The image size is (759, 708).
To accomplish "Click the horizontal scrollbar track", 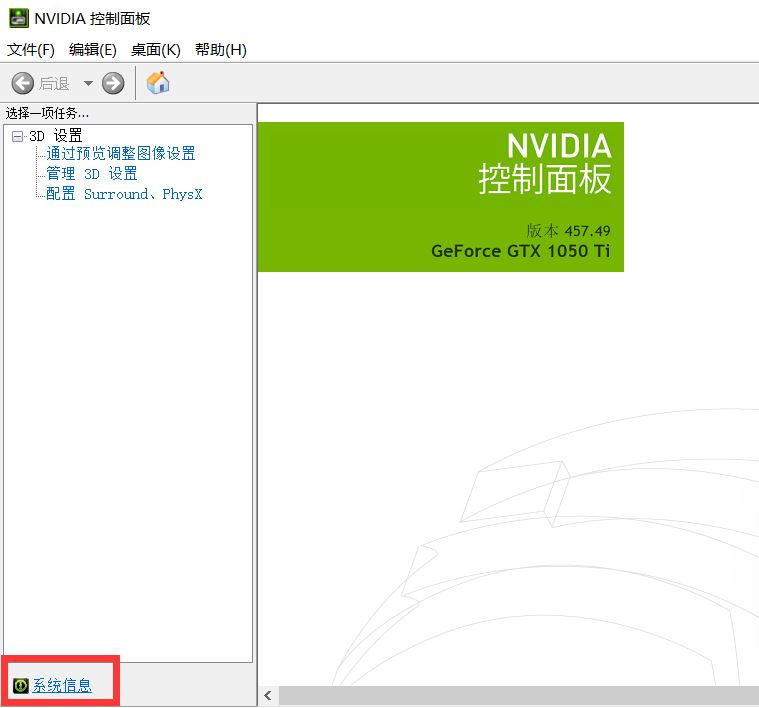I will [x=518, y=696].
